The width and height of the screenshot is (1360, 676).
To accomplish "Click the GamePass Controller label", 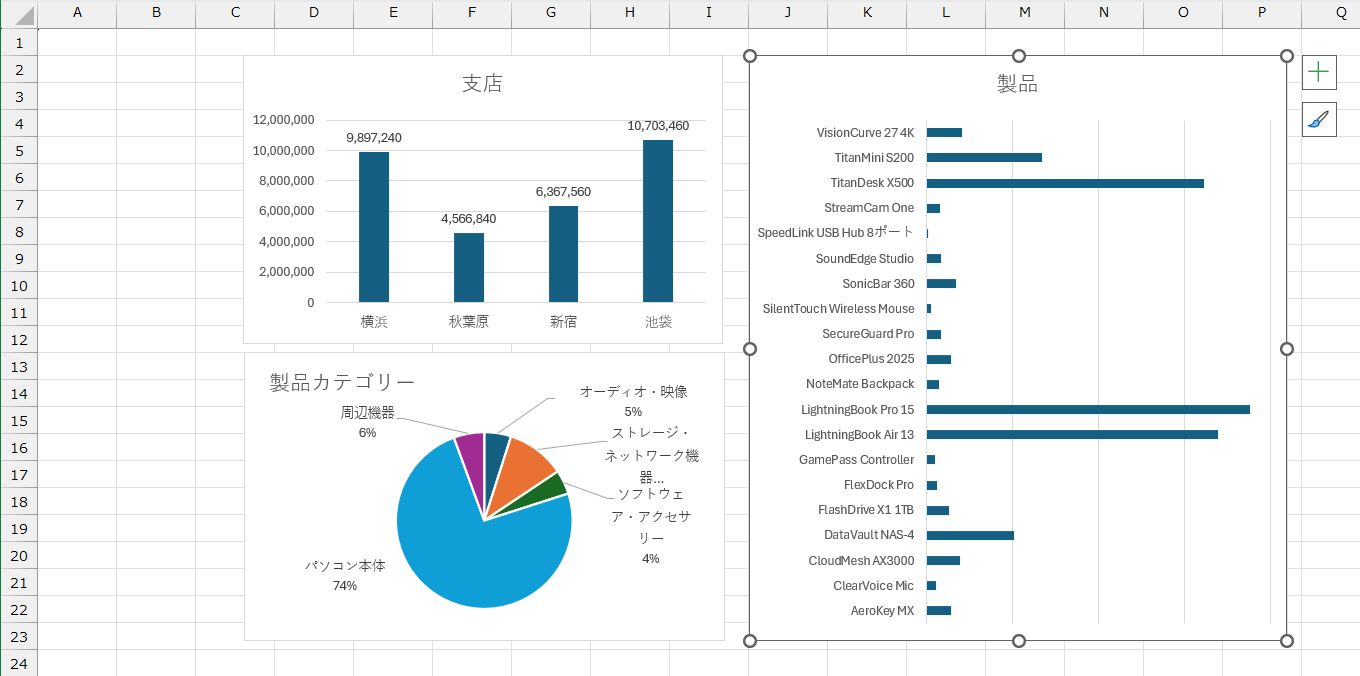I will 856,460.
